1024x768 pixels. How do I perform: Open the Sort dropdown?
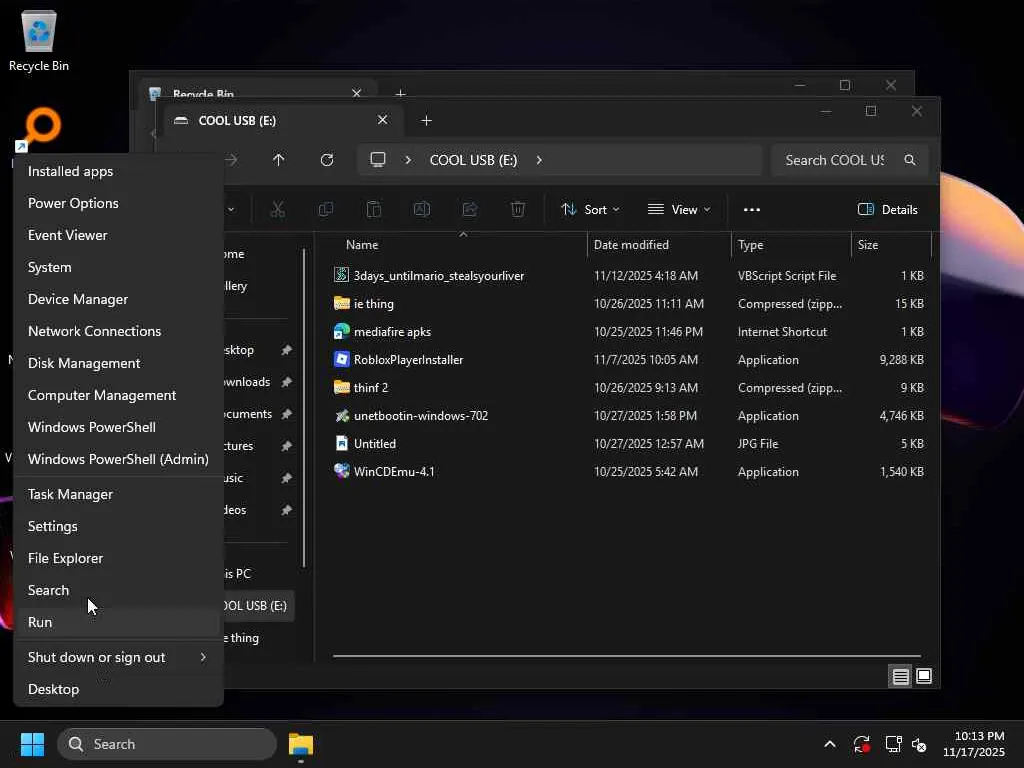pyautogui.click(x=590, y=210)
